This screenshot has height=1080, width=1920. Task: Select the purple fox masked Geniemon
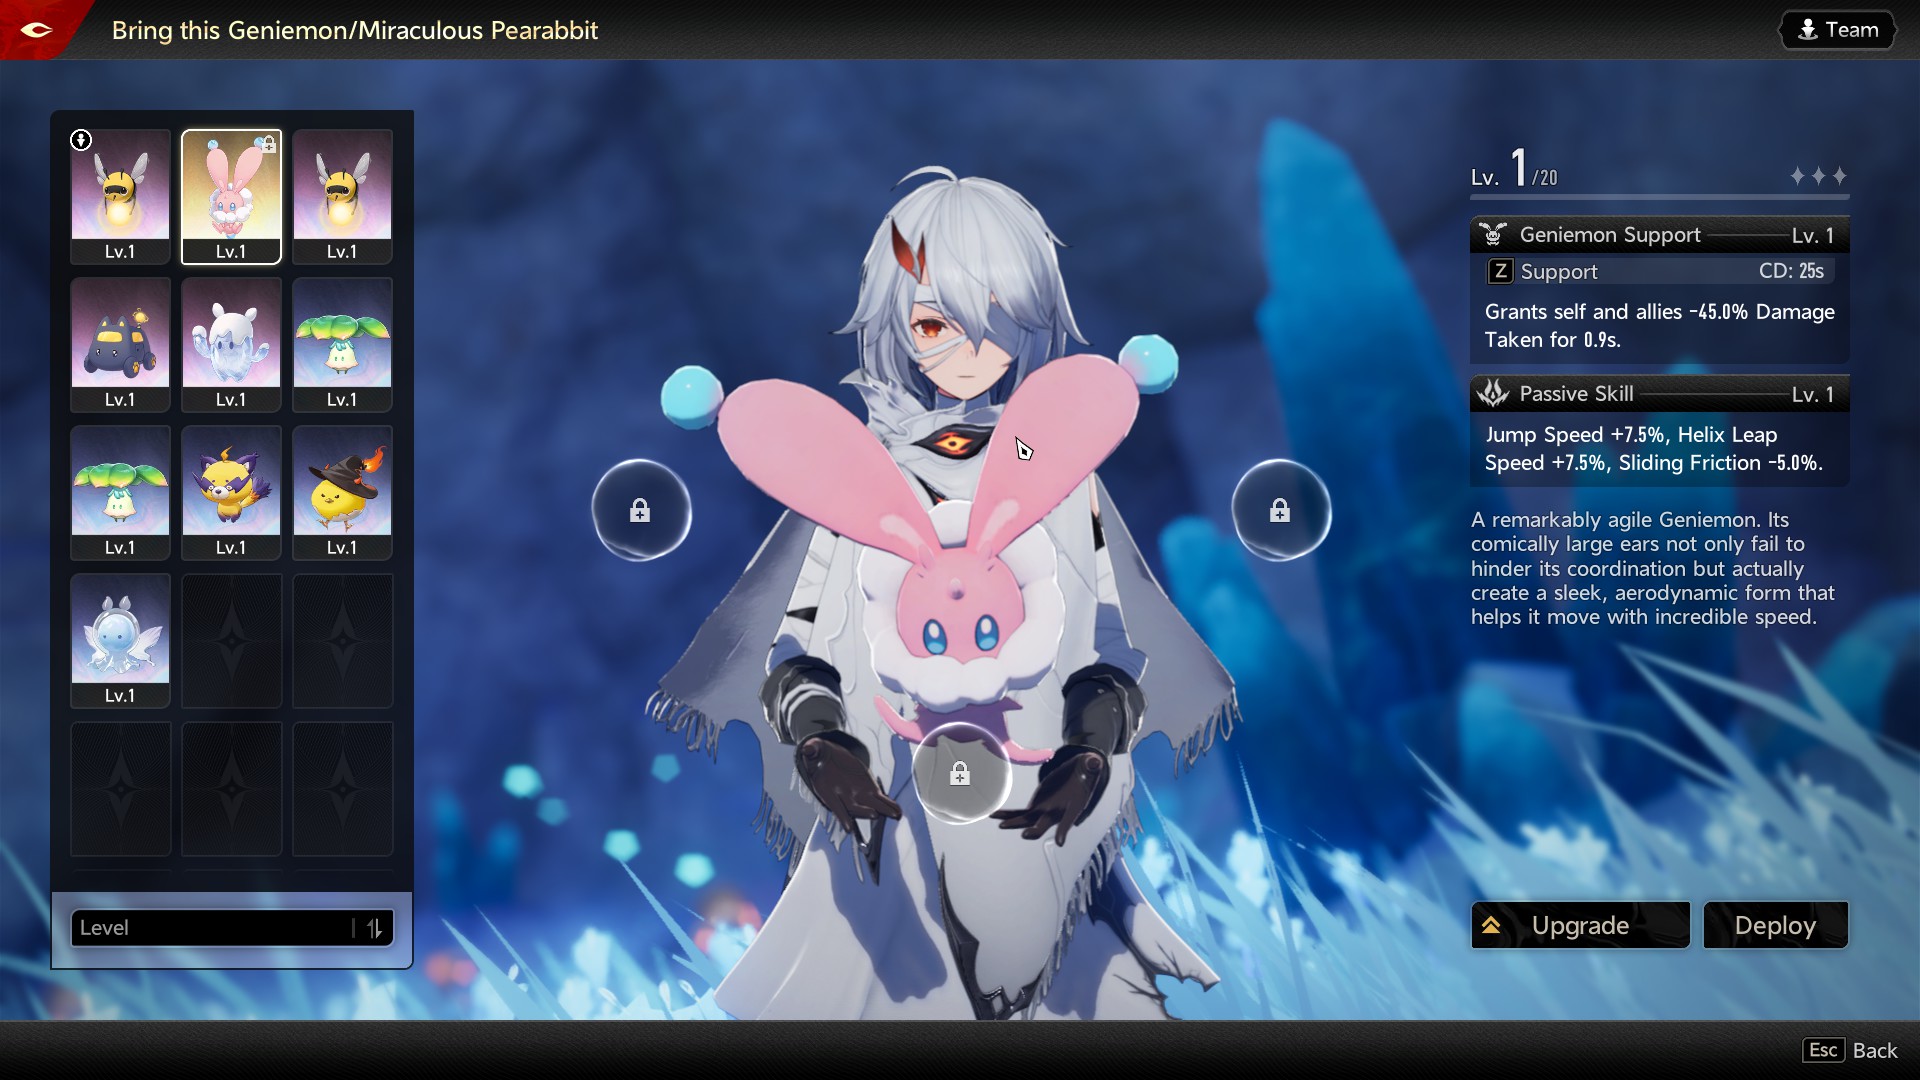(x=231, y=491)
